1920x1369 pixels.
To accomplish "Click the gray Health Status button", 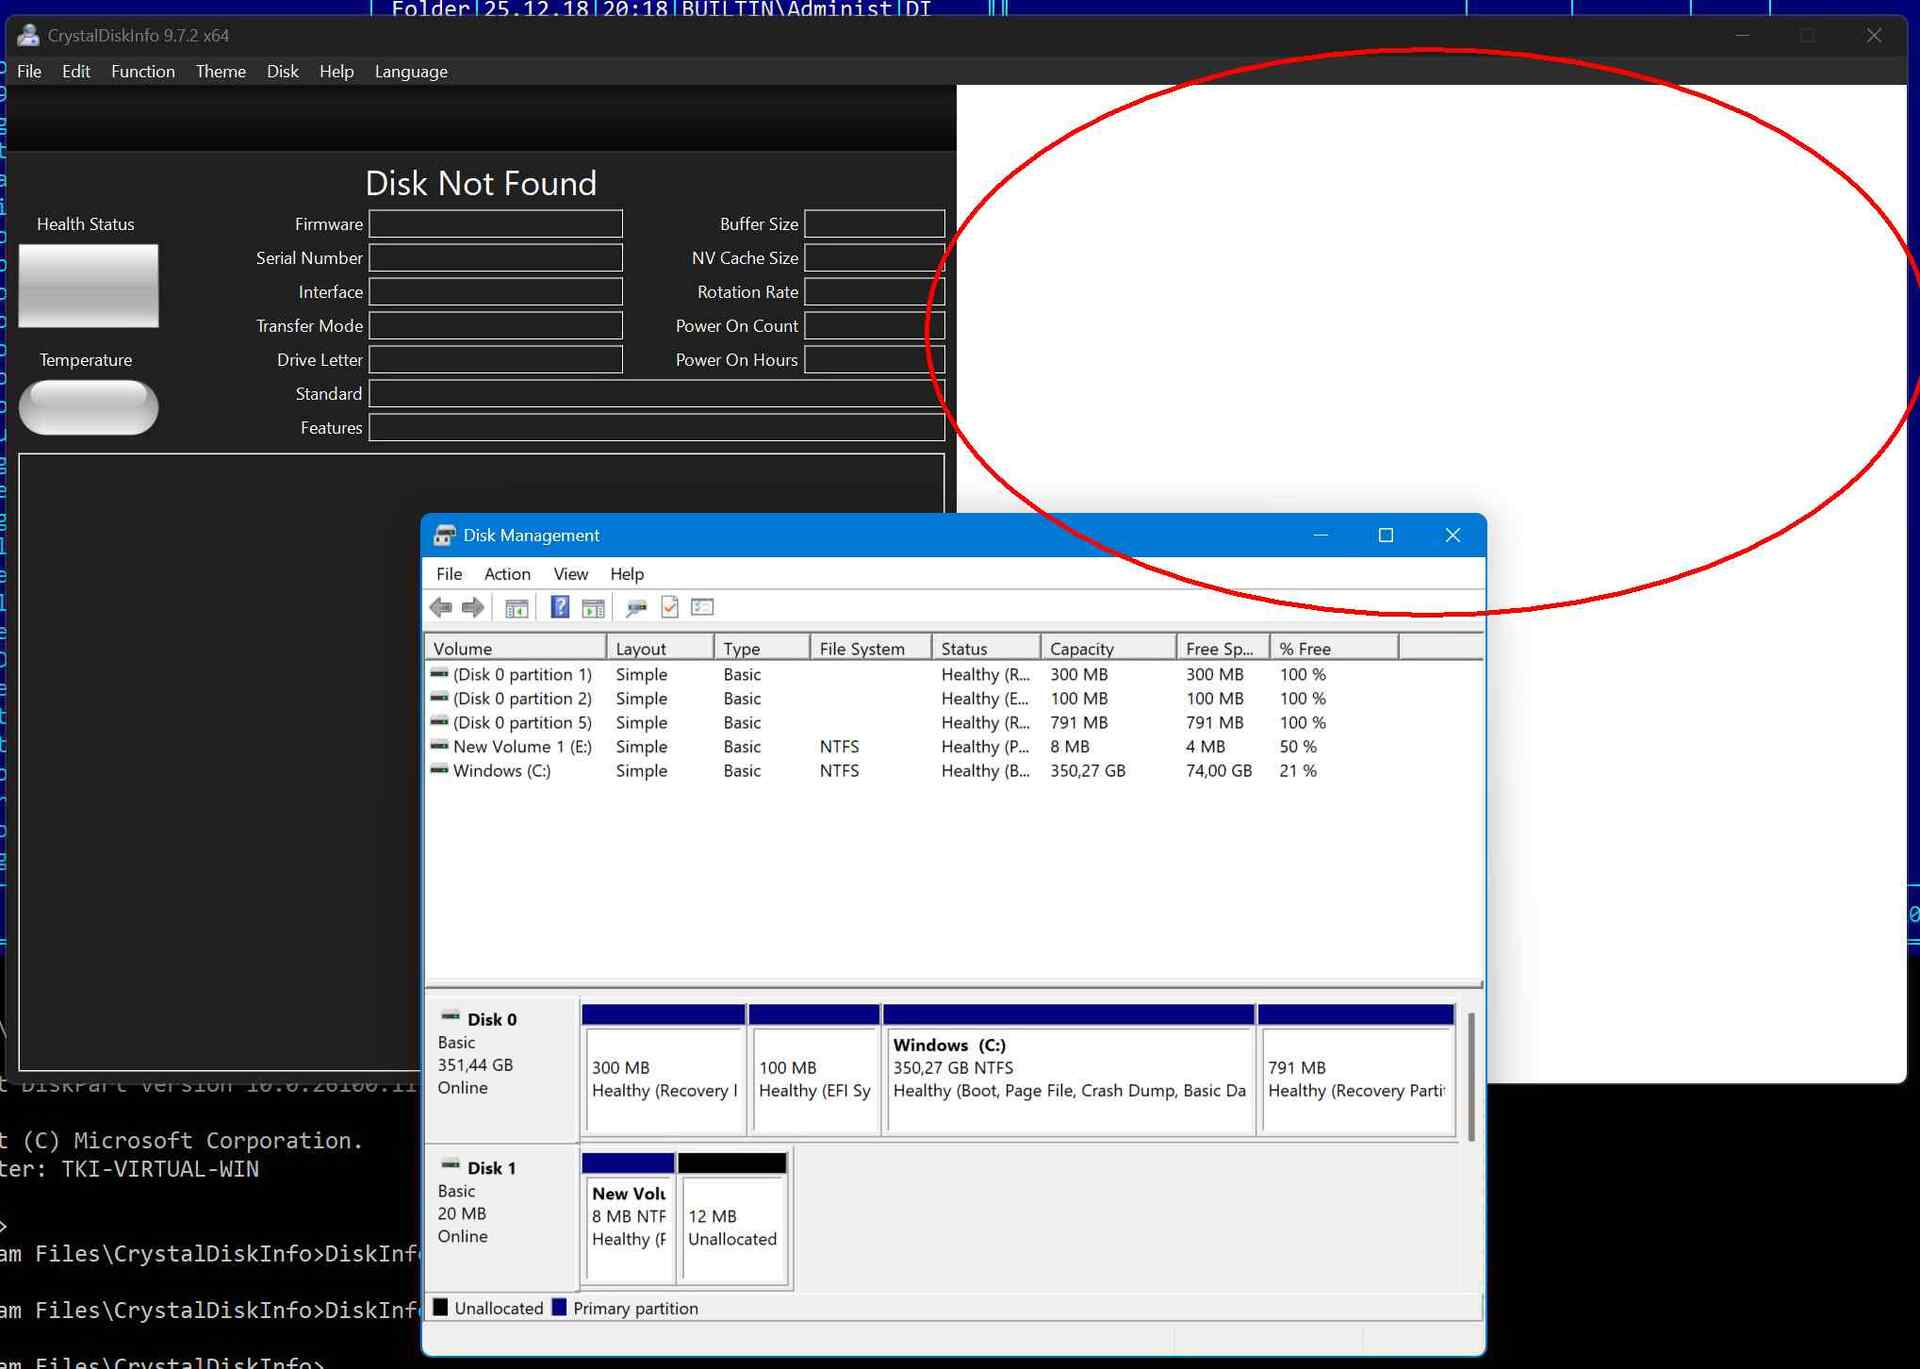I will coord(88,286).
